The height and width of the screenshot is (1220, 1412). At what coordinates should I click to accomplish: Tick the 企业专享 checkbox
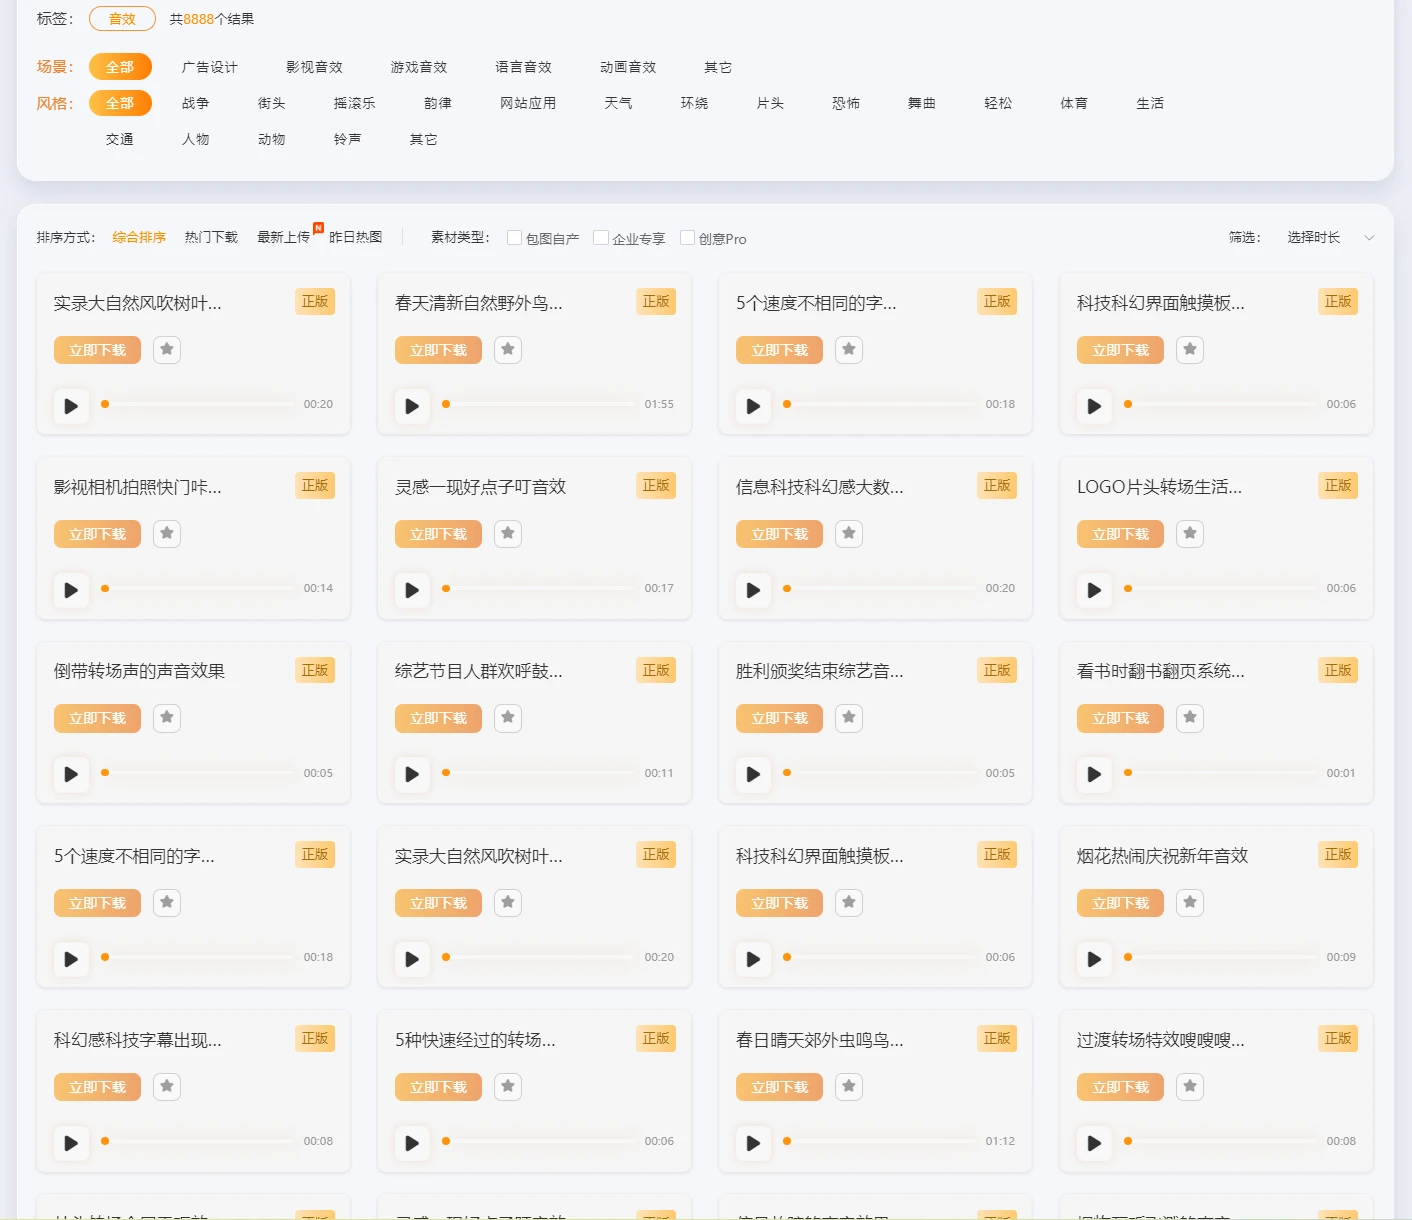click(601, 238)
